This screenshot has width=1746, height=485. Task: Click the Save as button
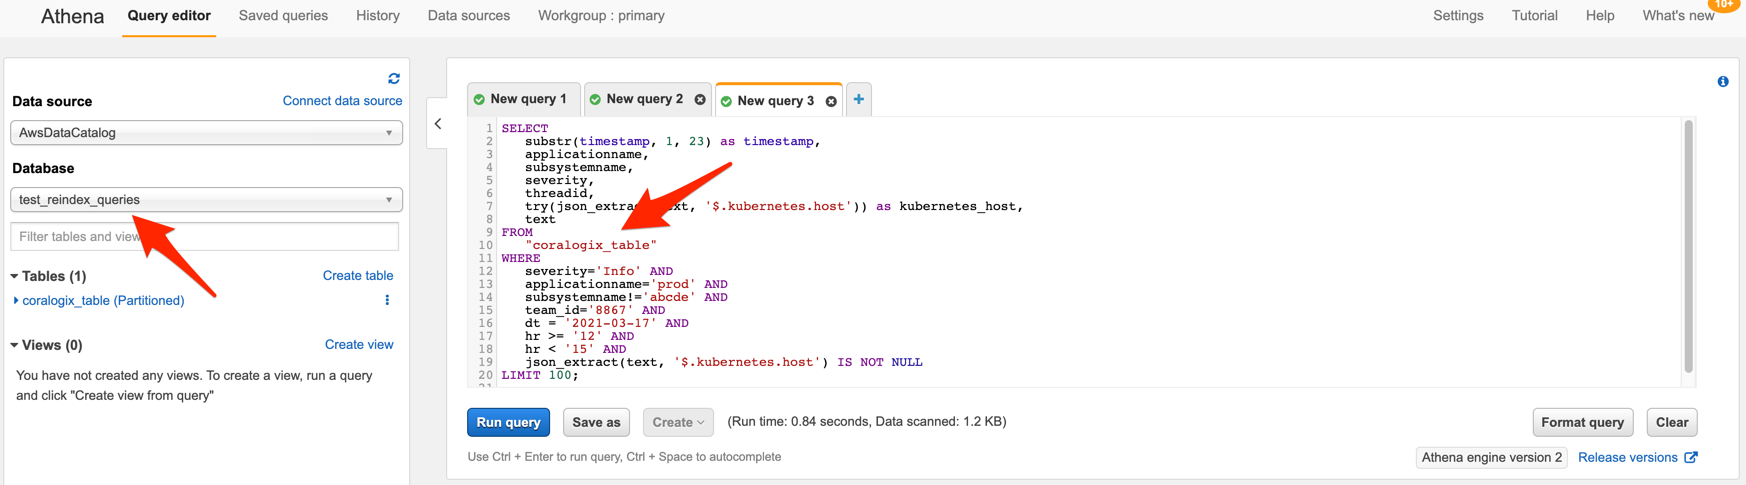pos(596,422)
